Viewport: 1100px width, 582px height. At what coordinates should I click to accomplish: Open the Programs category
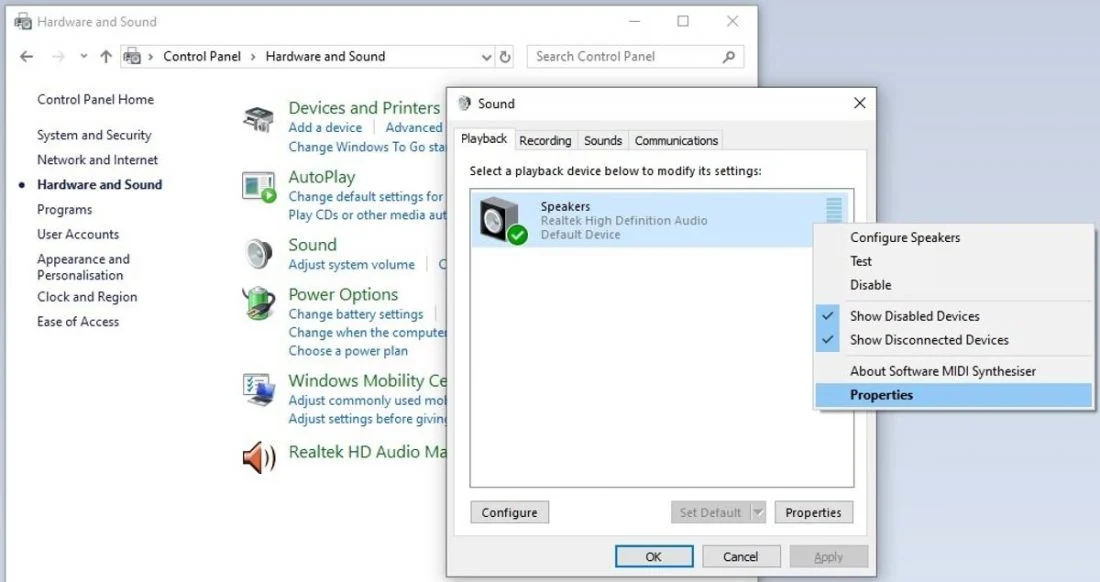[x=65, y=210]
